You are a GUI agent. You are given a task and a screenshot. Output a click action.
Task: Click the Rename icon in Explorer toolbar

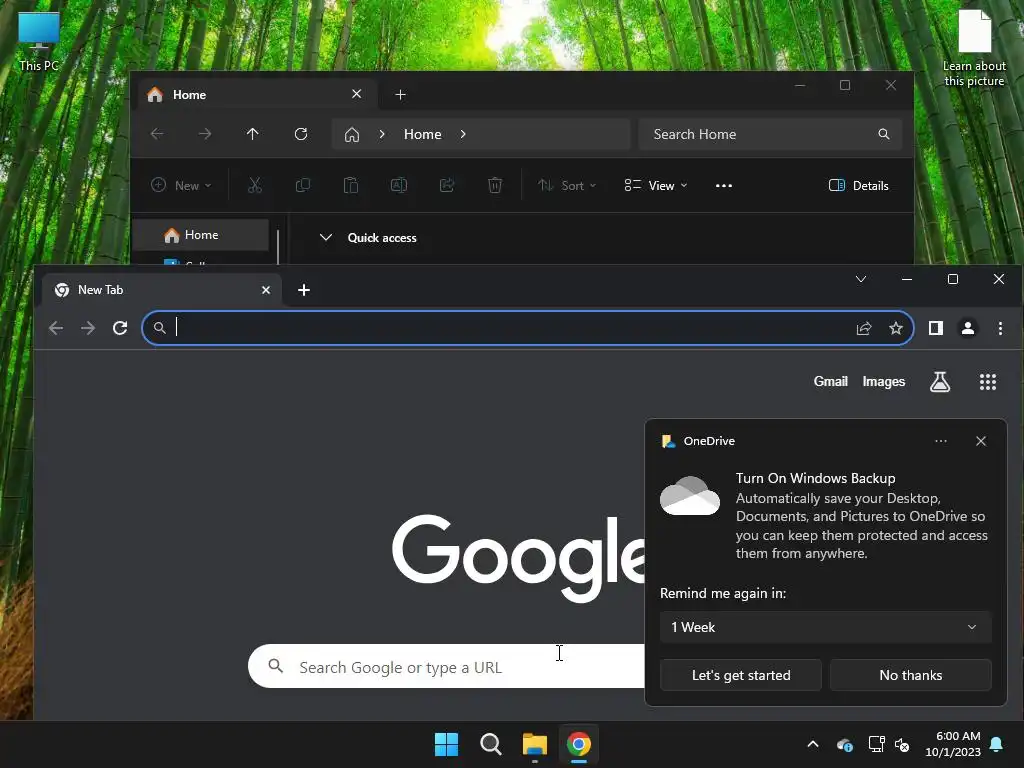(399, 185)
